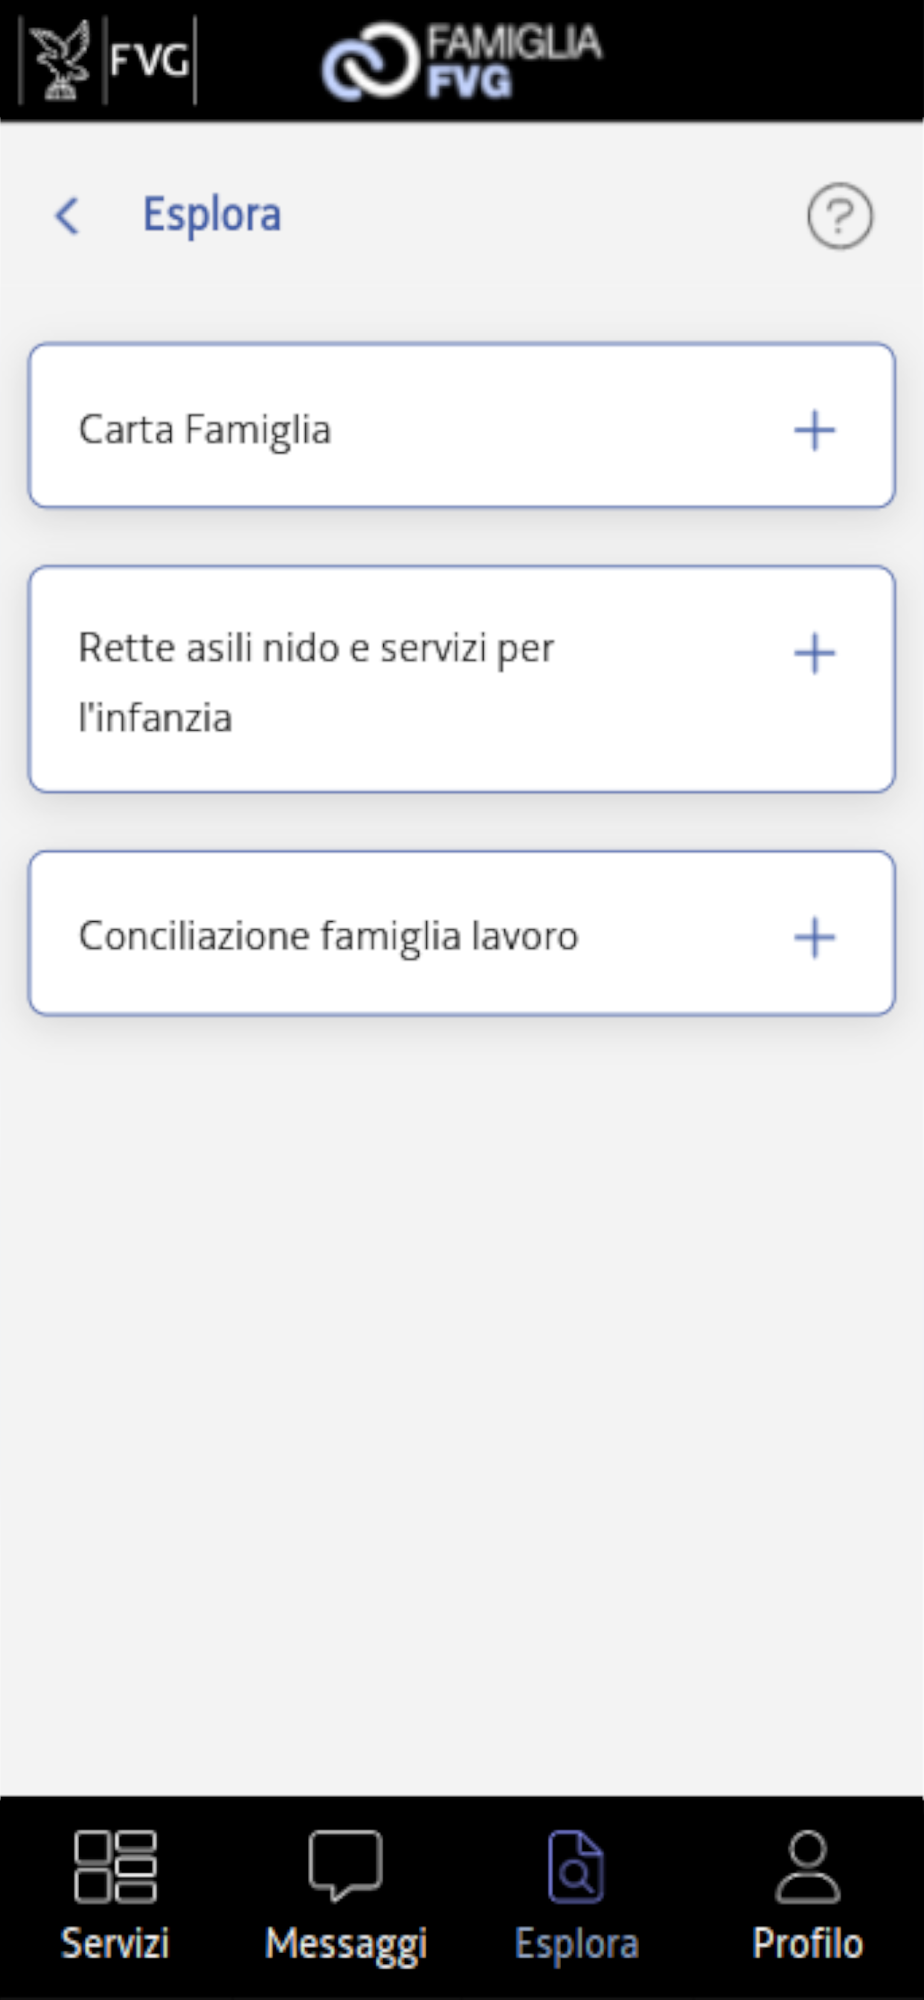
Task: Tap the Messaggi speech bubble icon
Action: [x=345, y=1864]
